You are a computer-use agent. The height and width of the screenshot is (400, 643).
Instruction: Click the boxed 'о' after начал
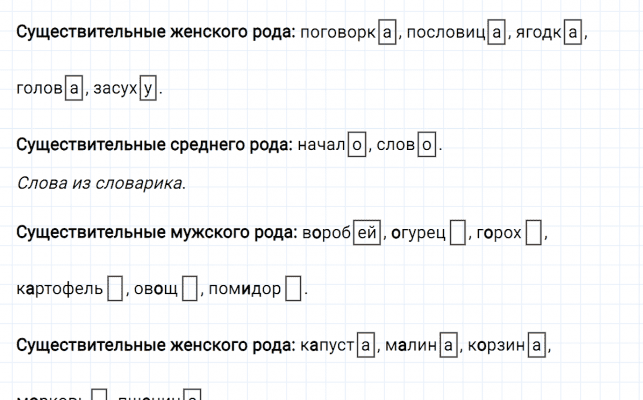[x=356, y=146]
